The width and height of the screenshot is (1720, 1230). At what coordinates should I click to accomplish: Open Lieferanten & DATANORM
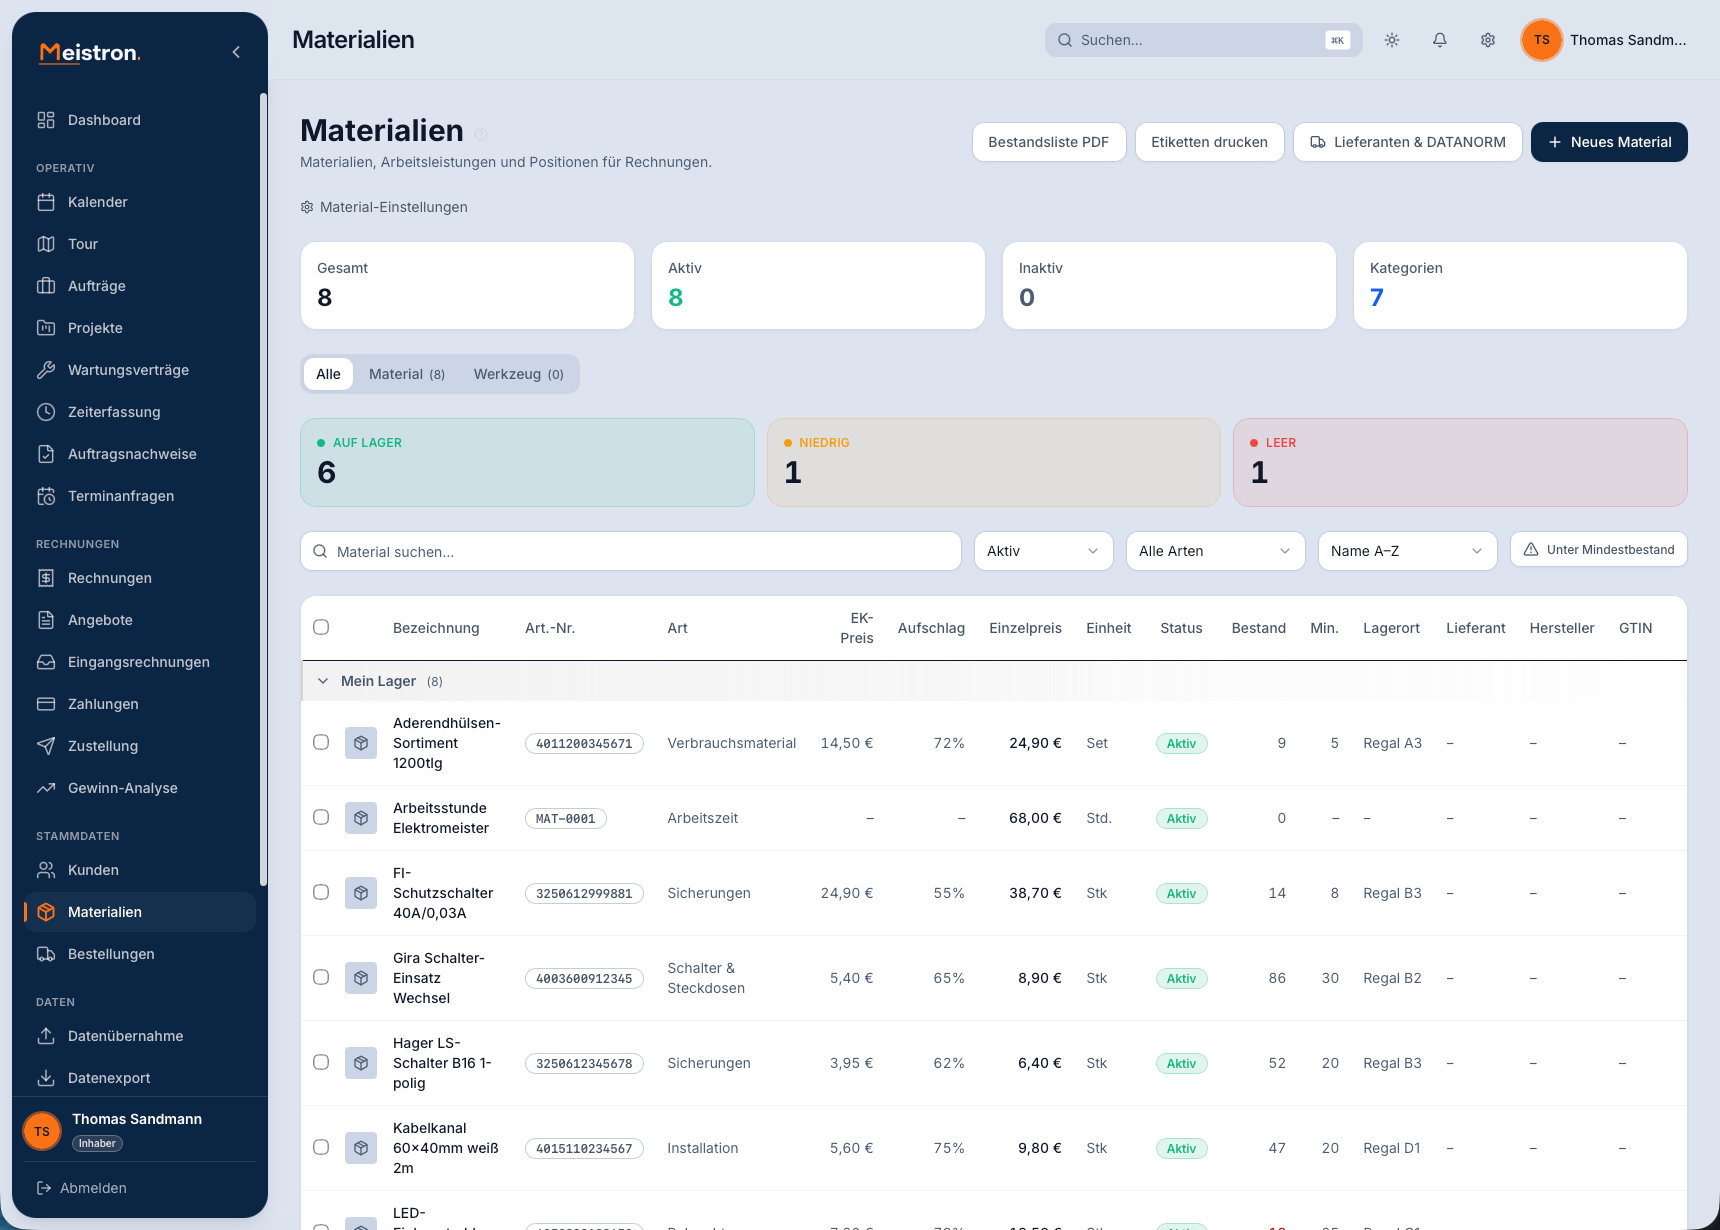click(1408, 142)
